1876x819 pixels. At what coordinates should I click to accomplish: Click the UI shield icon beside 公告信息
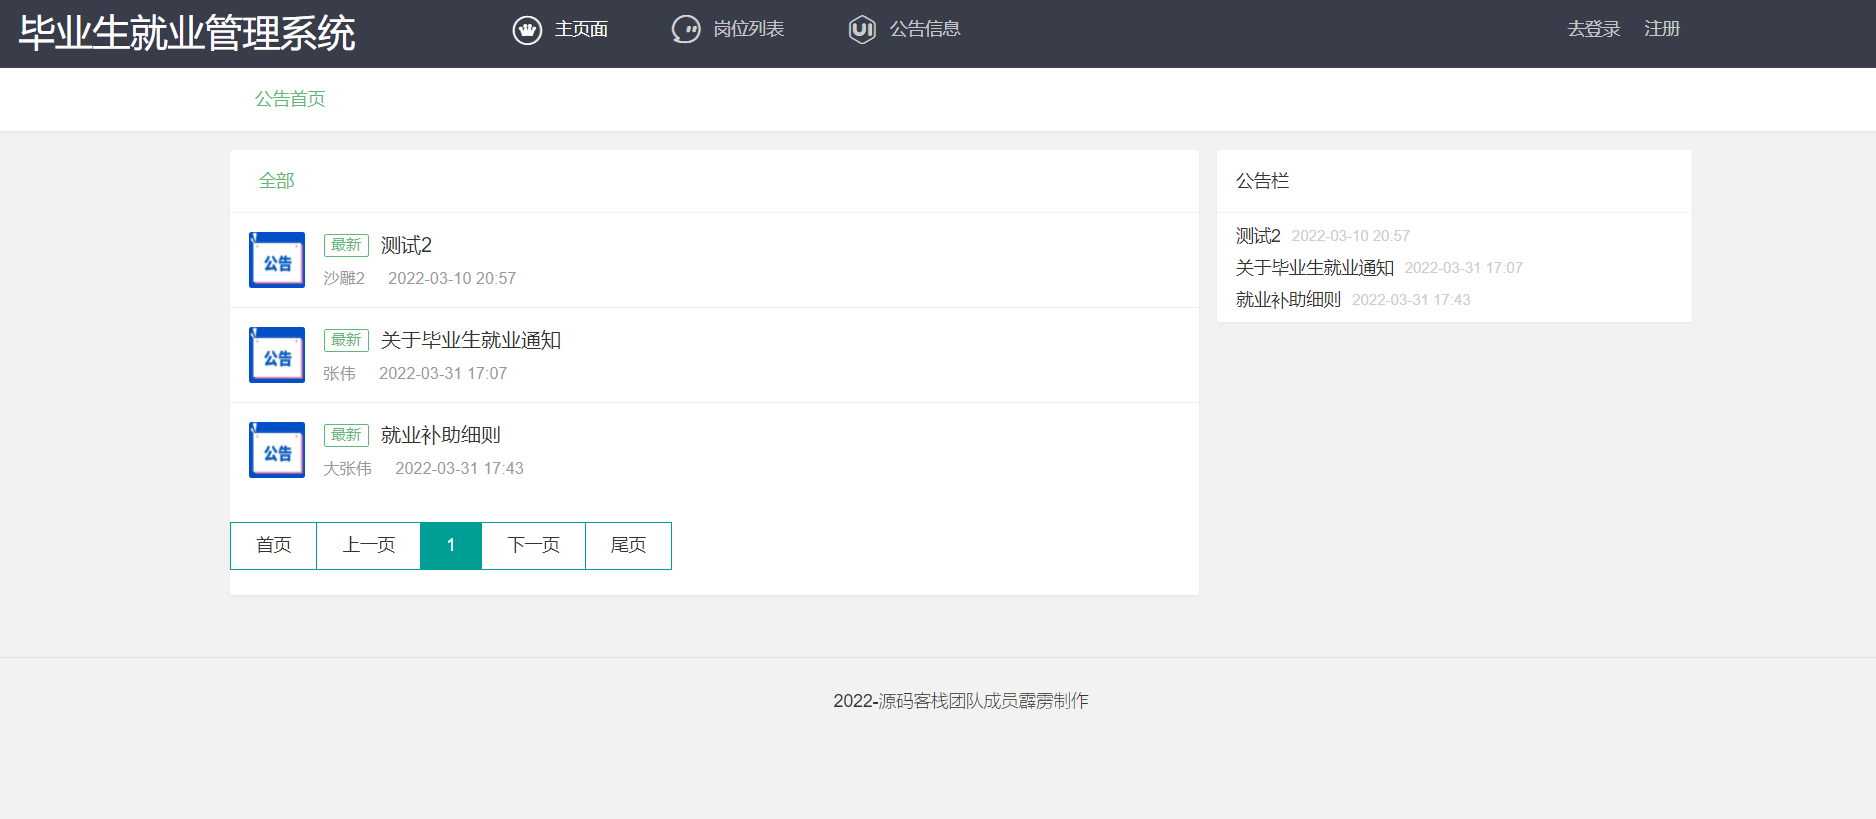pyautogui.click(x=862, y=30)
